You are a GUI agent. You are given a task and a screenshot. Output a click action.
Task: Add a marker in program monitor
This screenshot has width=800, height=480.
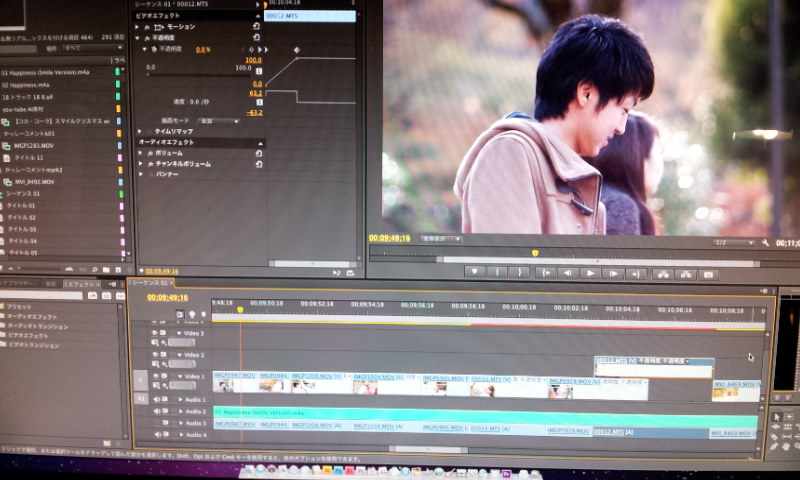pyautogui.click(x=474, y=271)
